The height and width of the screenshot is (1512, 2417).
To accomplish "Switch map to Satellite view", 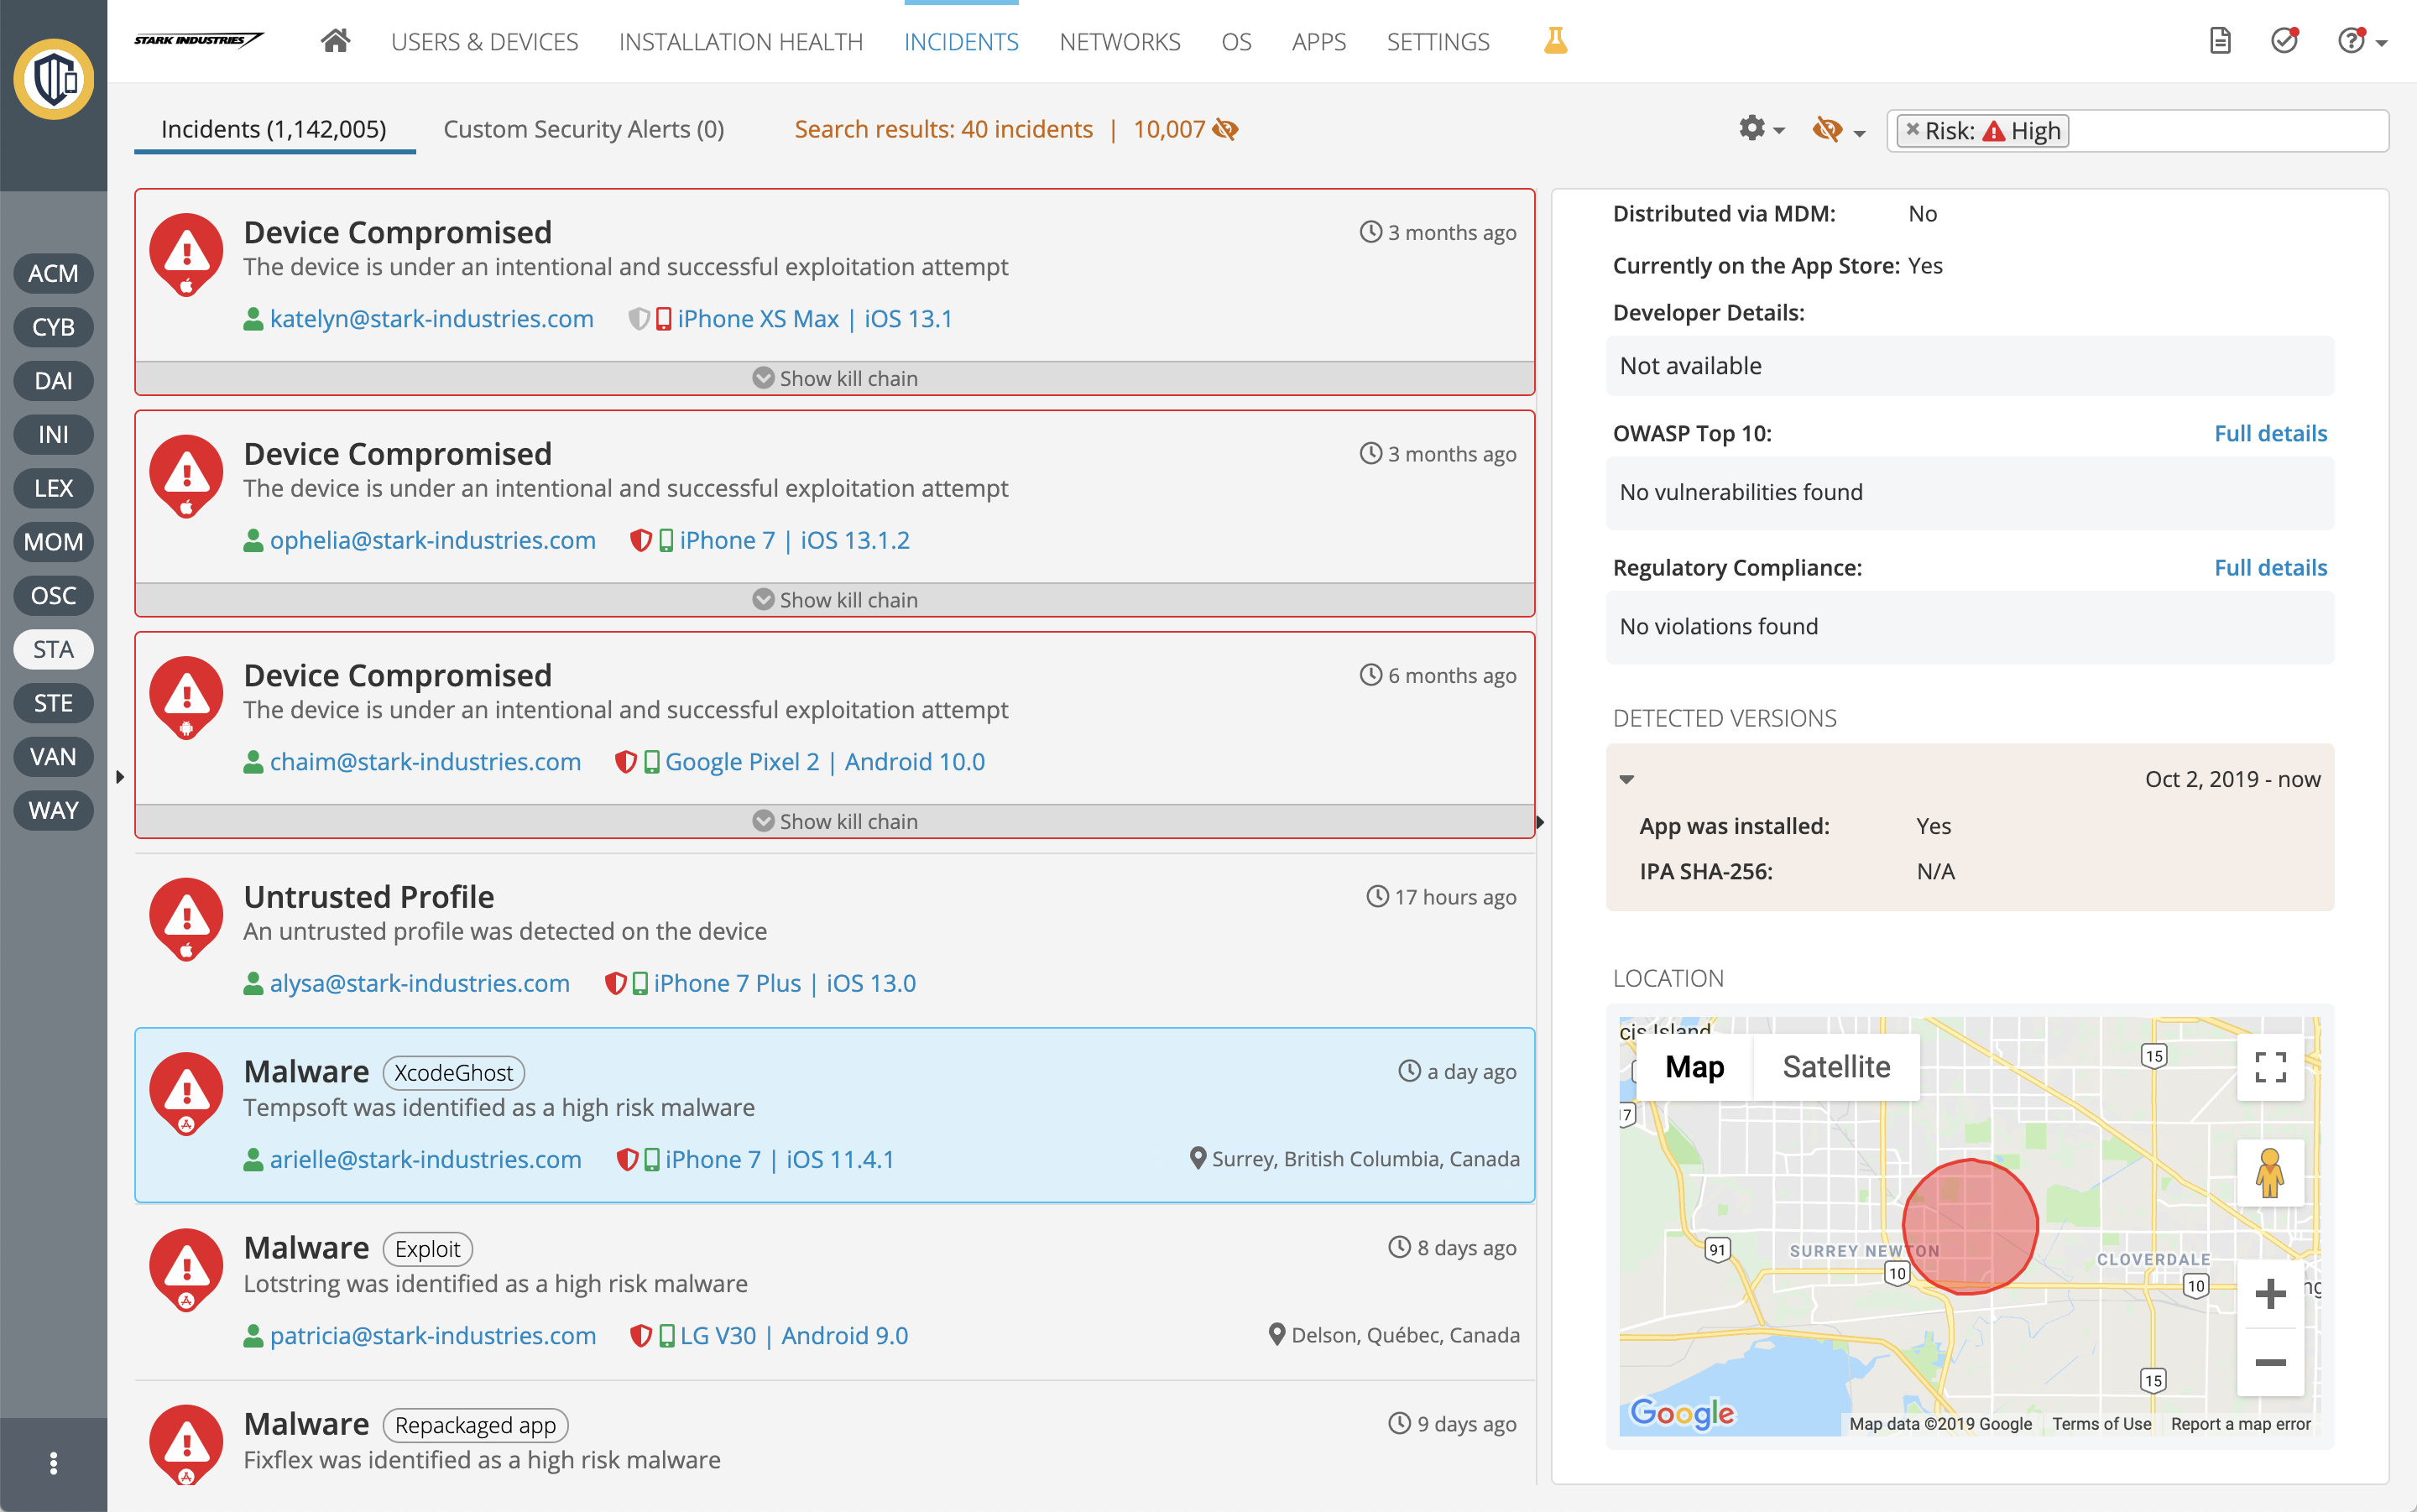I will click(1835, 1067).
